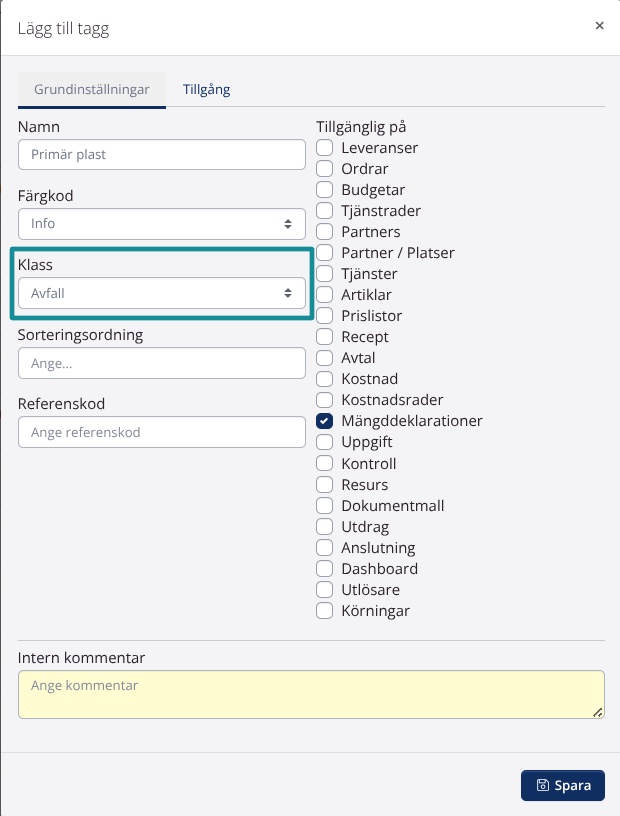Image resolution: width=620 pixels, height=816 pixels.
Task: Check the Ordrar checkbox
Action: [324, 168]
